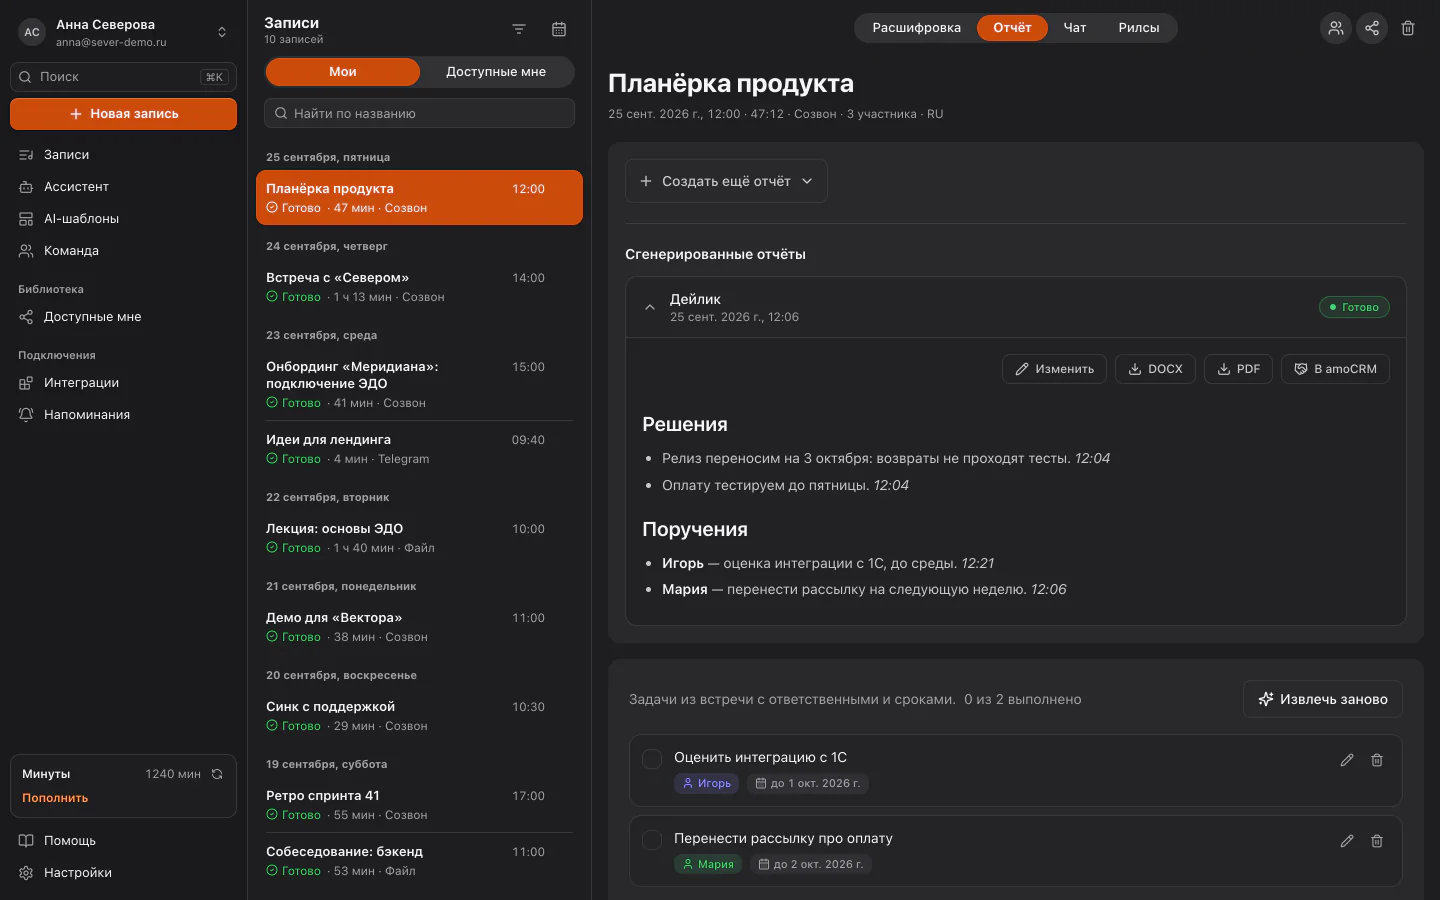Screen dimensions: 1440x900
Task: Delete task Перенести рассылку про оплату
Action: [1377, 841]
